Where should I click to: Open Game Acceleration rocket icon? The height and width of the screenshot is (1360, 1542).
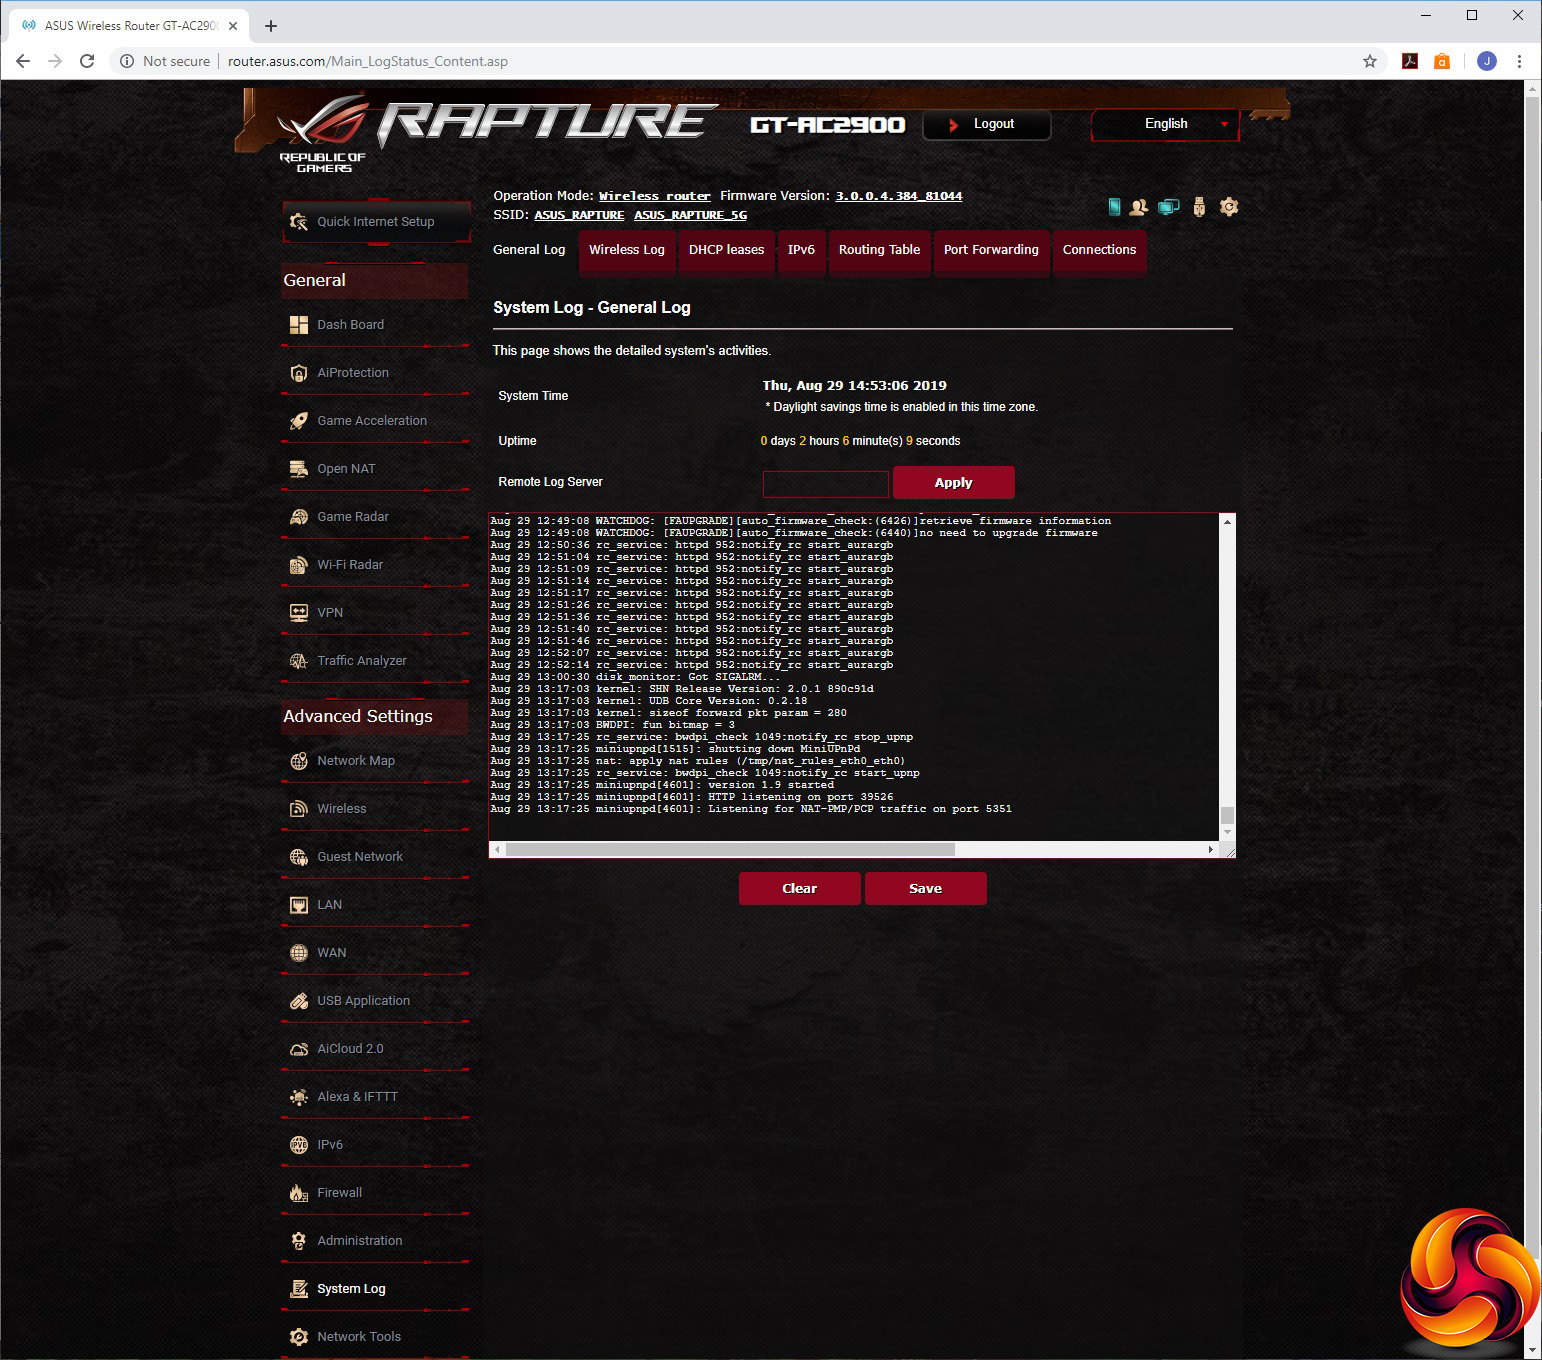click(x=298, y=421)
